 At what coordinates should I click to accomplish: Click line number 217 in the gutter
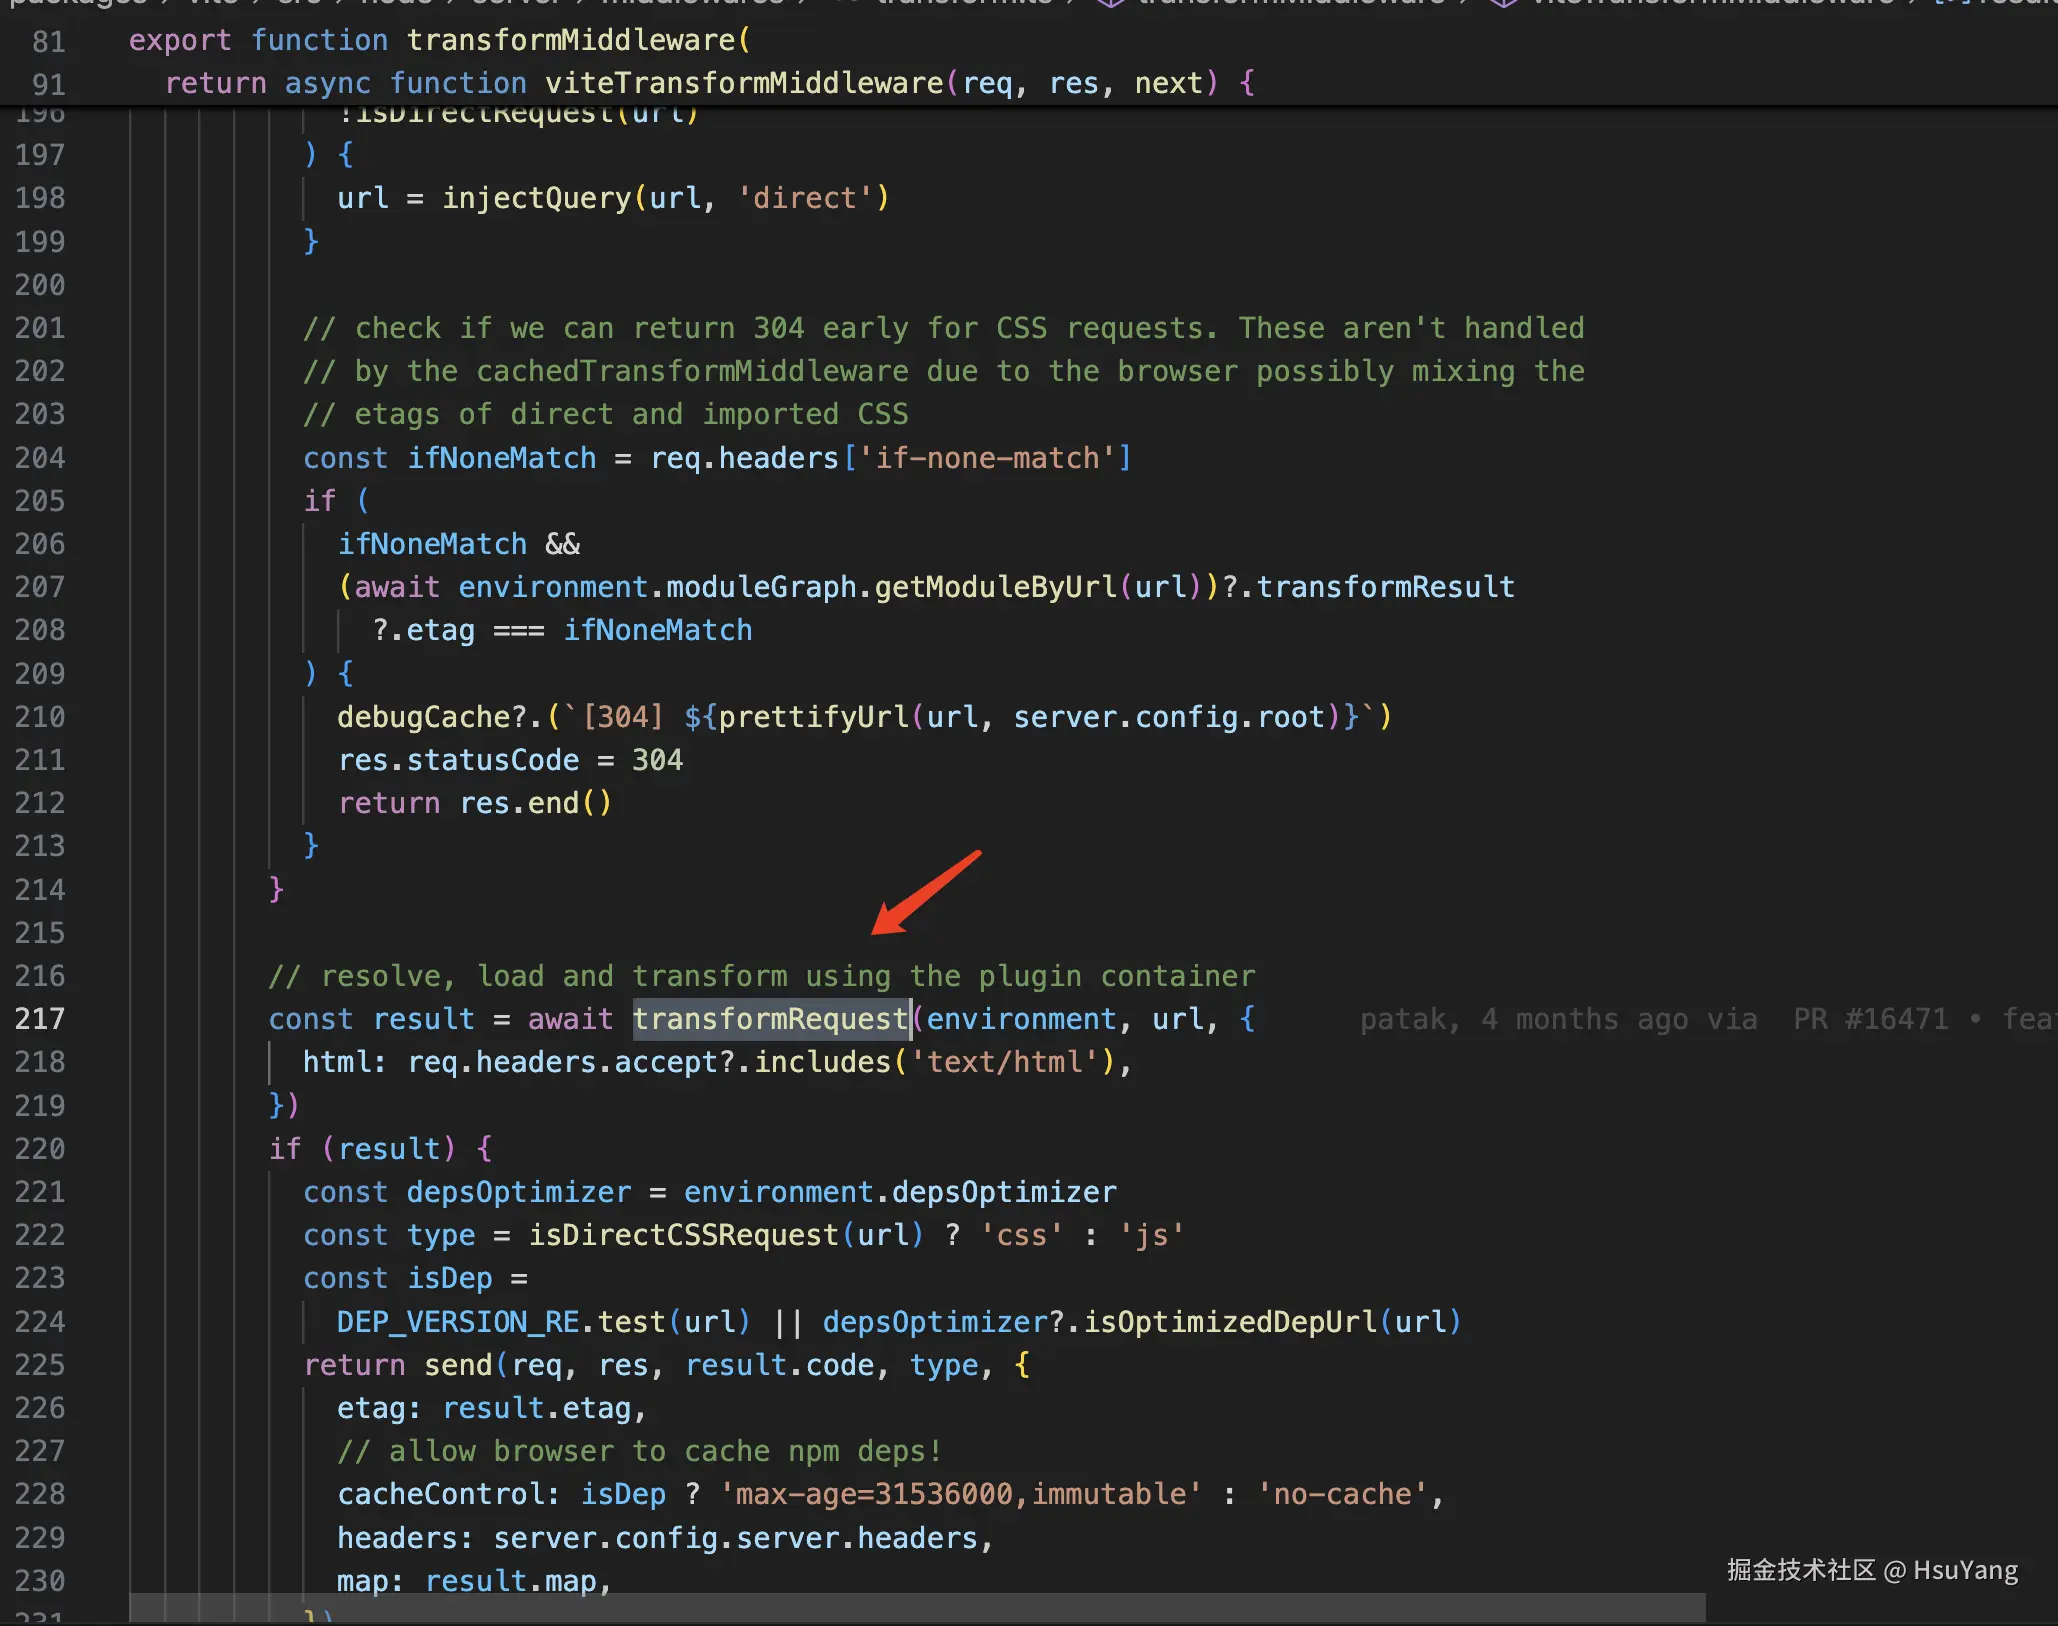pos(40,1019)
